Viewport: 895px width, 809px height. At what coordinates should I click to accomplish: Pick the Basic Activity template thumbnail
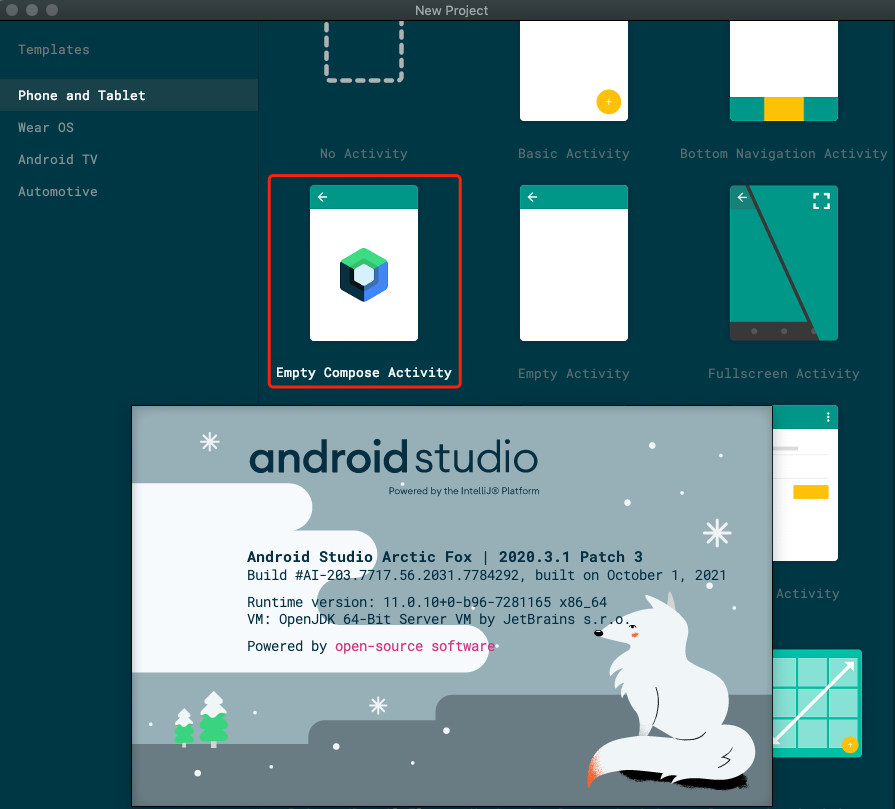(574, 71)
